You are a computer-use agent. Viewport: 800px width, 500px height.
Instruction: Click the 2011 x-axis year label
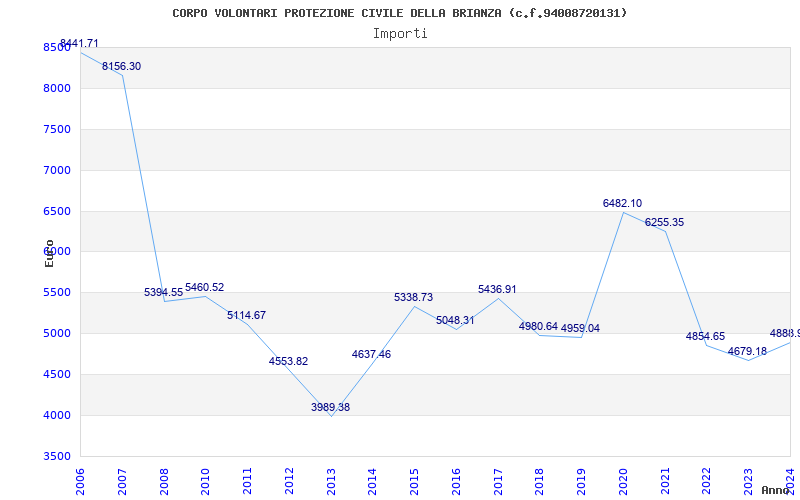tap(247, 482)
